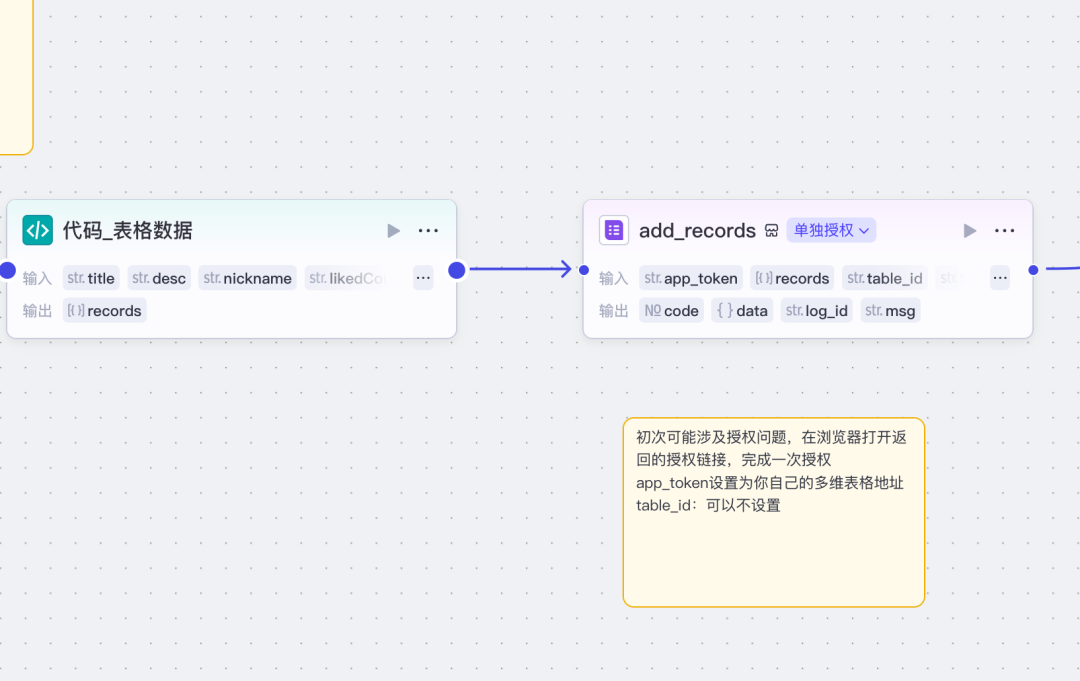Click the plugin store icon beside add_records
Screen dimensions: 1080x681
click(771, 231)
